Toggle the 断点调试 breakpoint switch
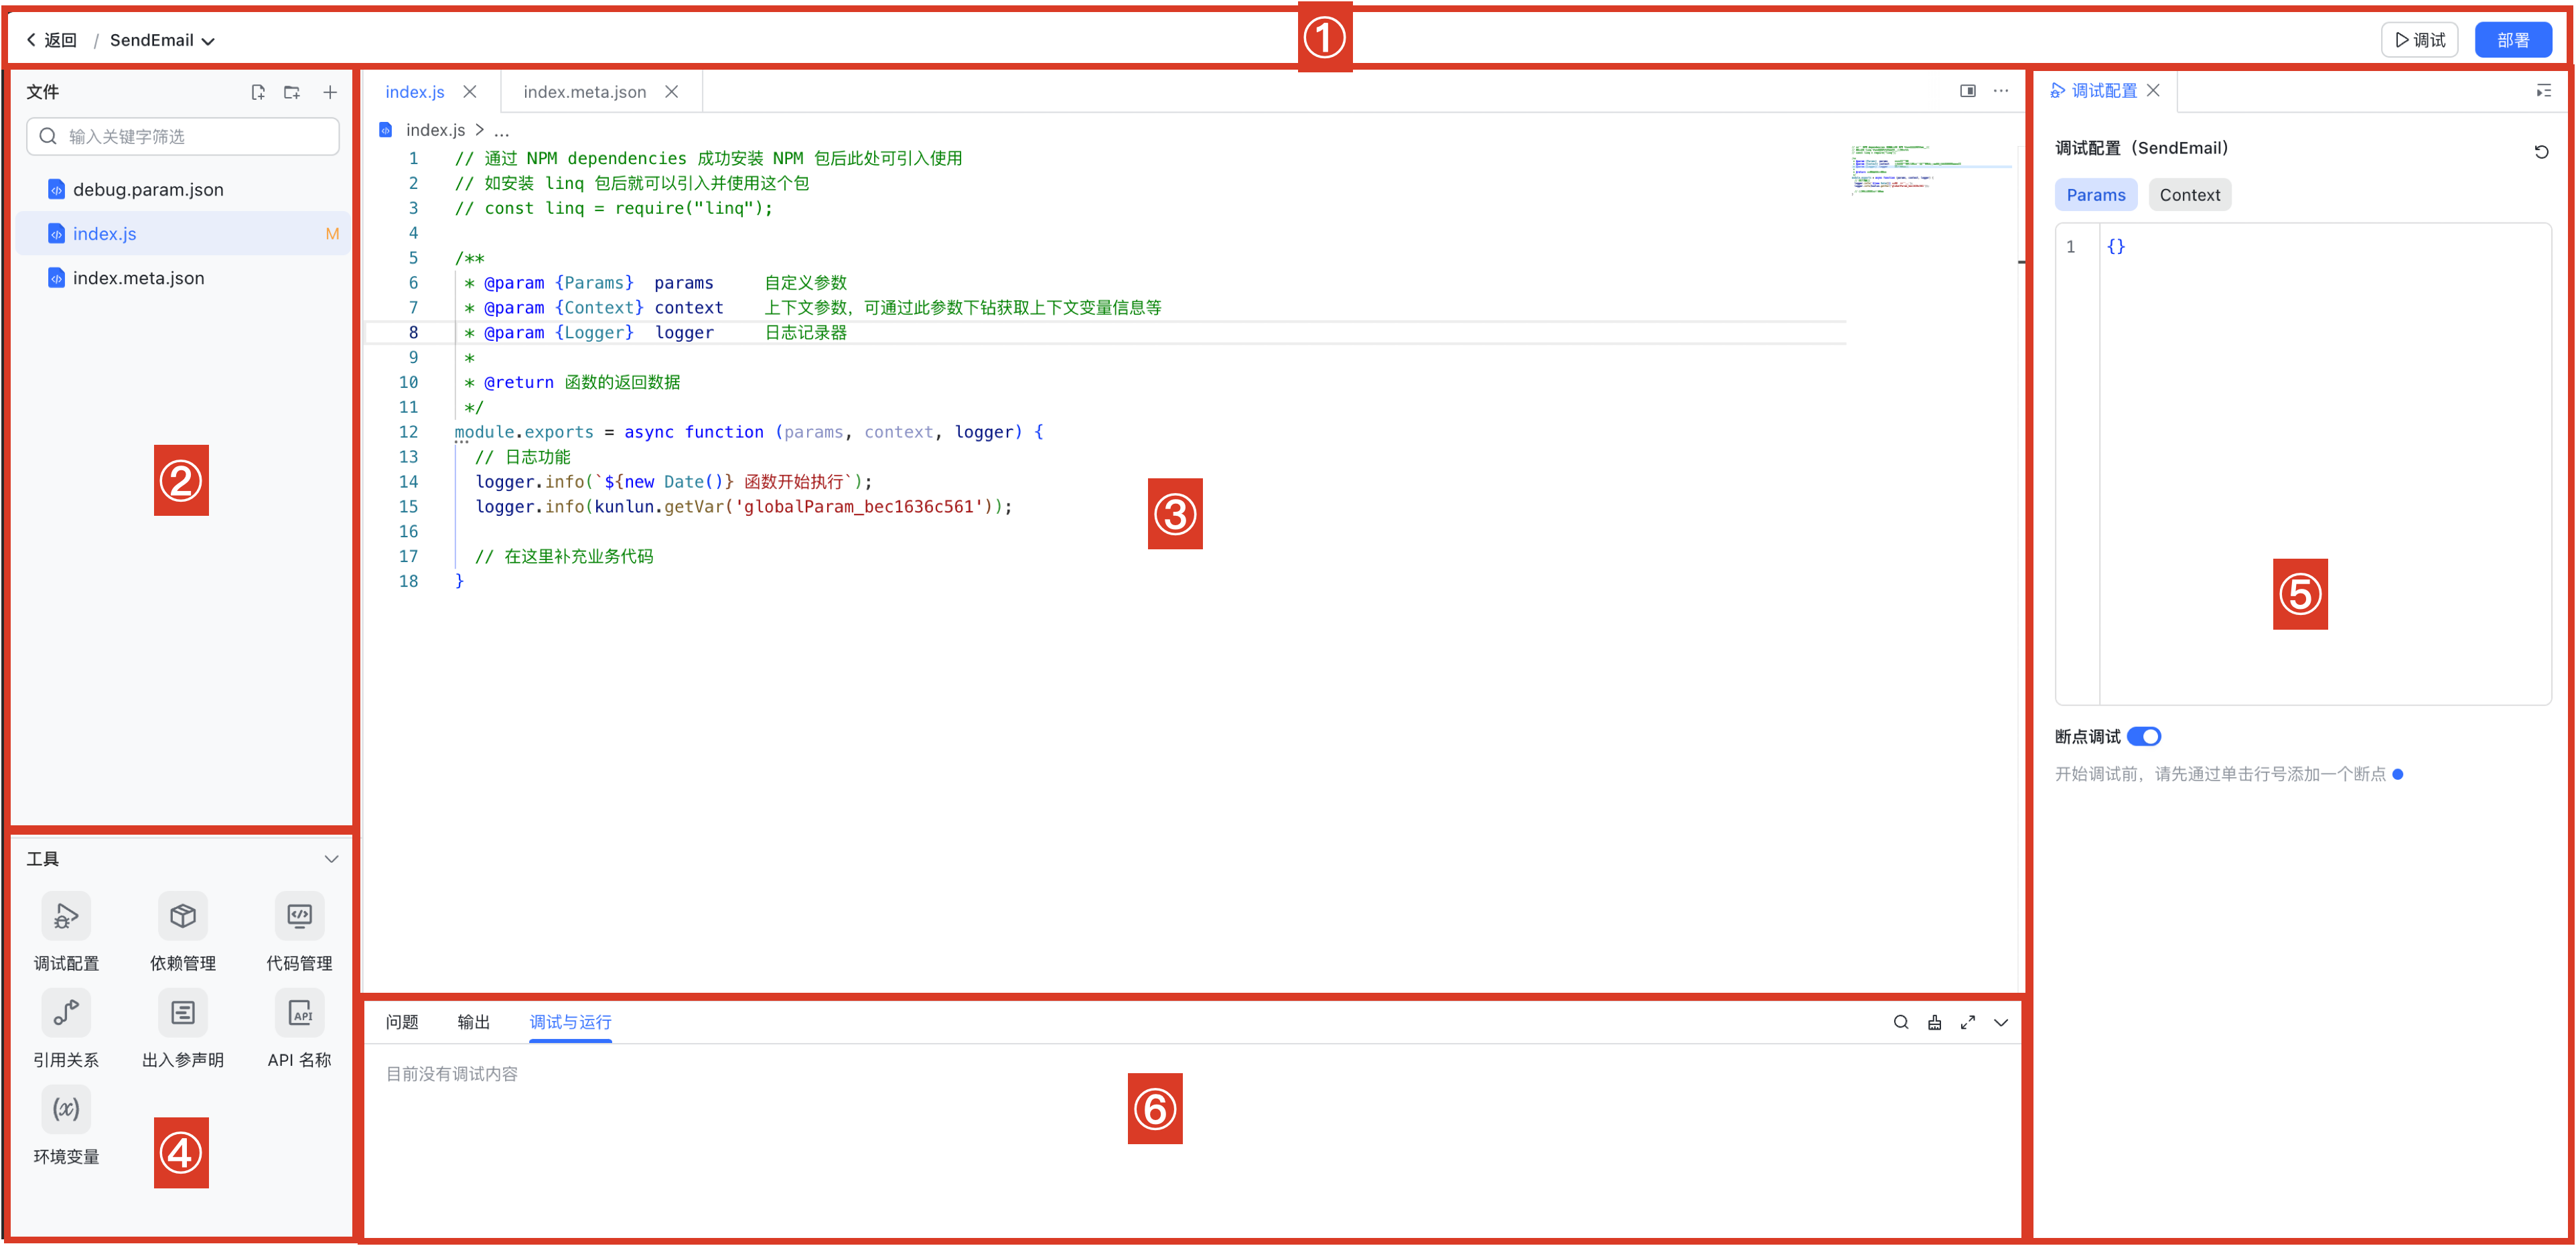 pos(2143,736)
